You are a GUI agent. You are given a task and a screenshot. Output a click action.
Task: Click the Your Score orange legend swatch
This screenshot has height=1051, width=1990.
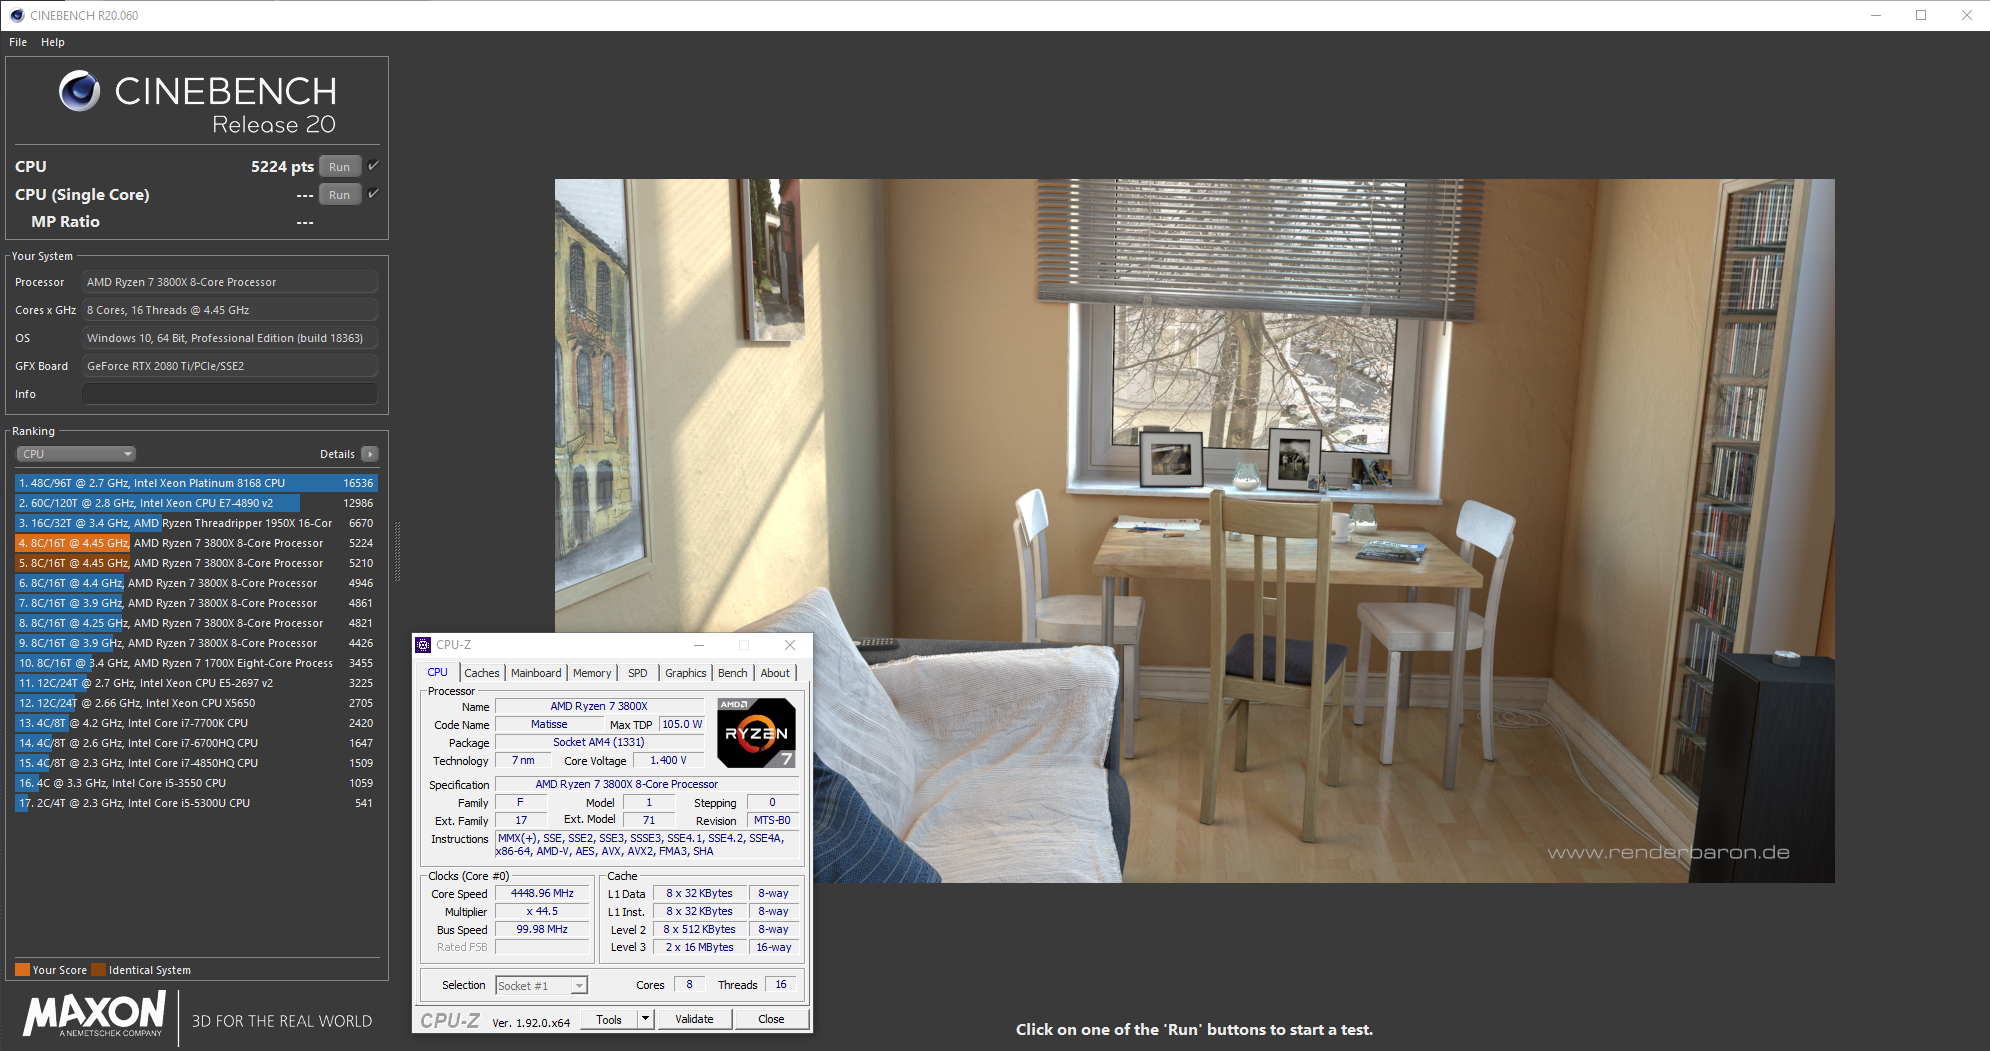click(22, 970)
